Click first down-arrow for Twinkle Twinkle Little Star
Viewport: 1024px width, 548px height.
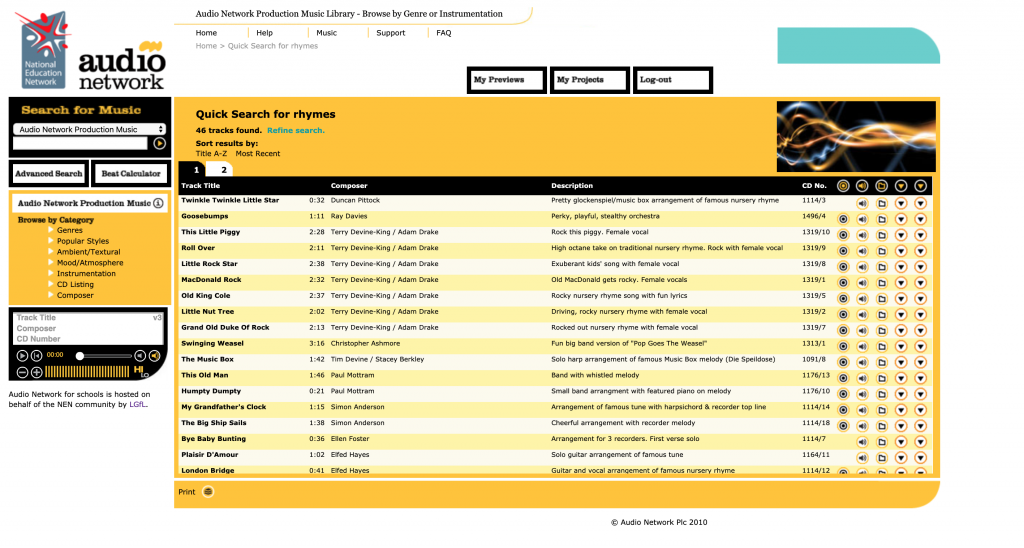click(x=901, y=203)
